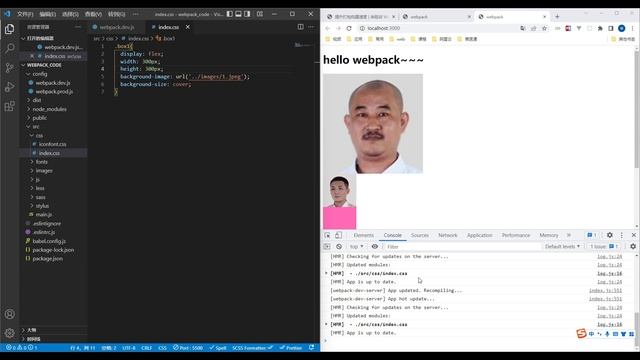Clear the DevTools console

[339, 247]
